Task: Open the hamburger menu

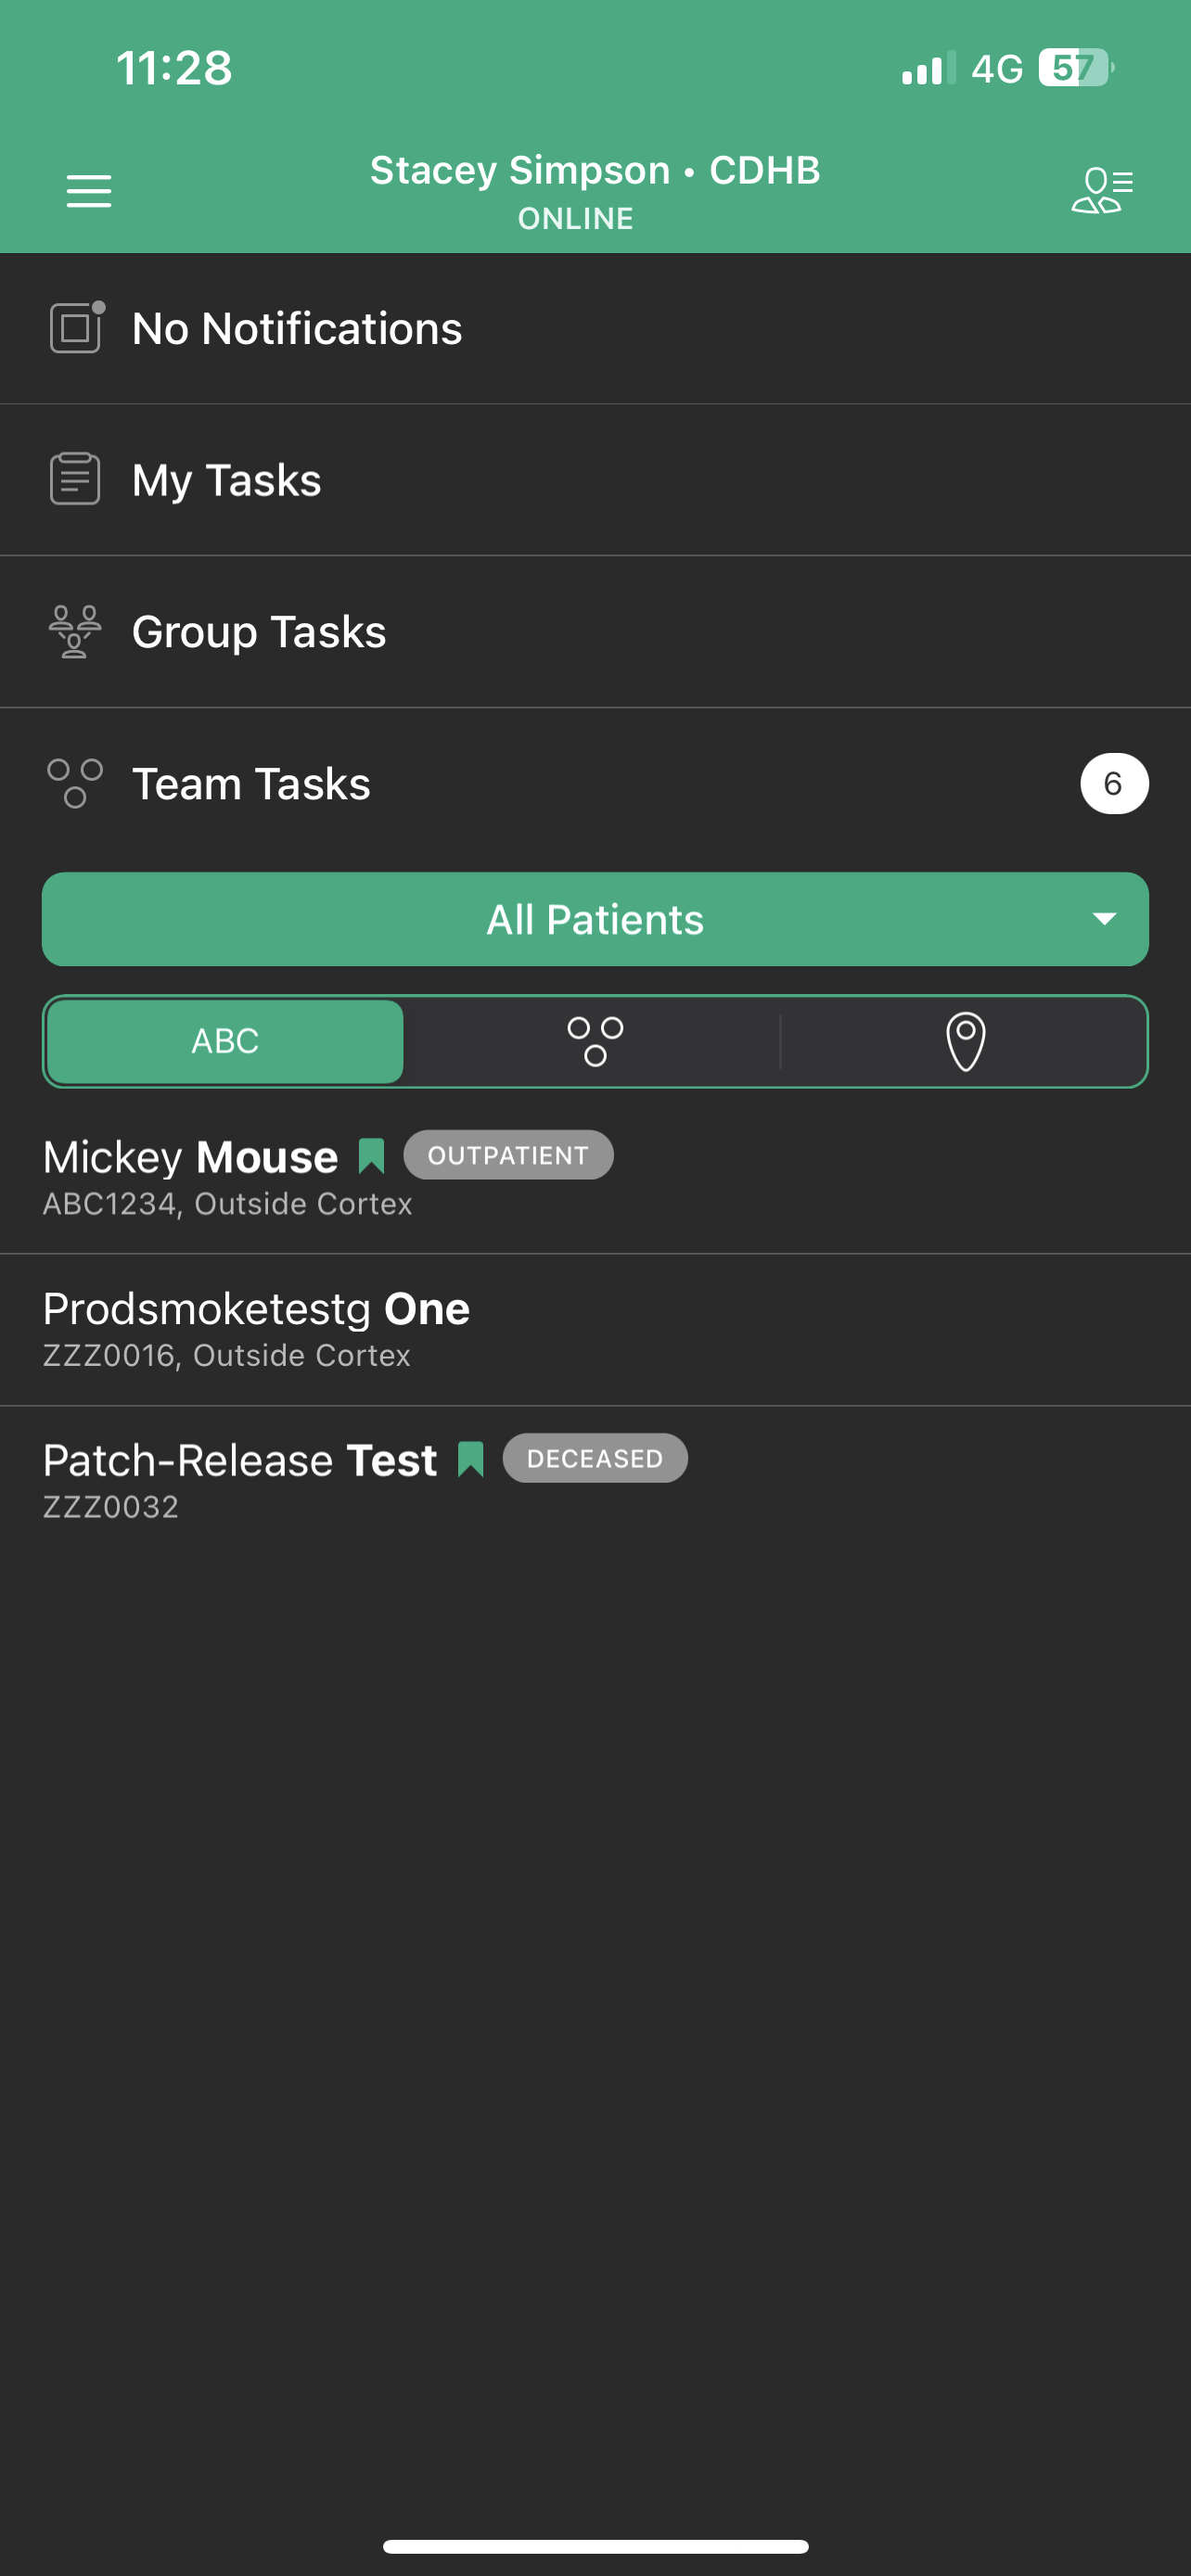Action: [x=89, y=190]
